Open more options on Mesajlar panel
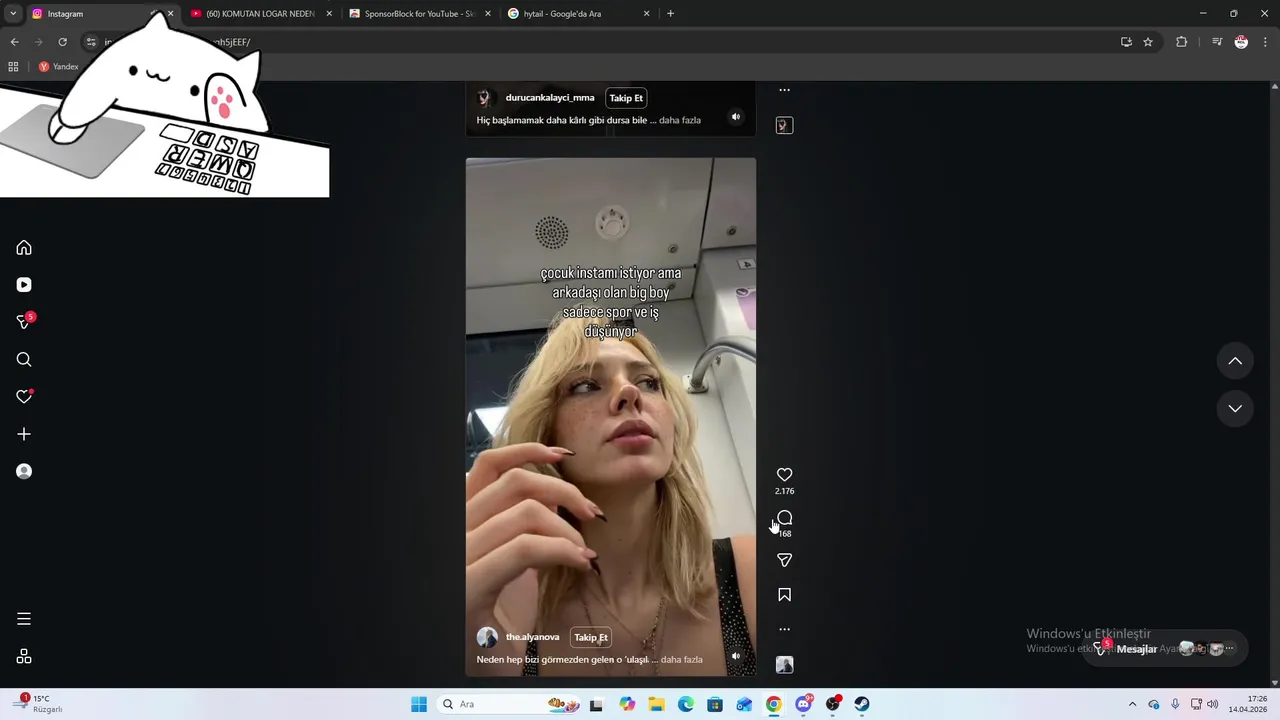Image resolution: width=1280 pixels, height=720 pixels. pos(1230,648)
